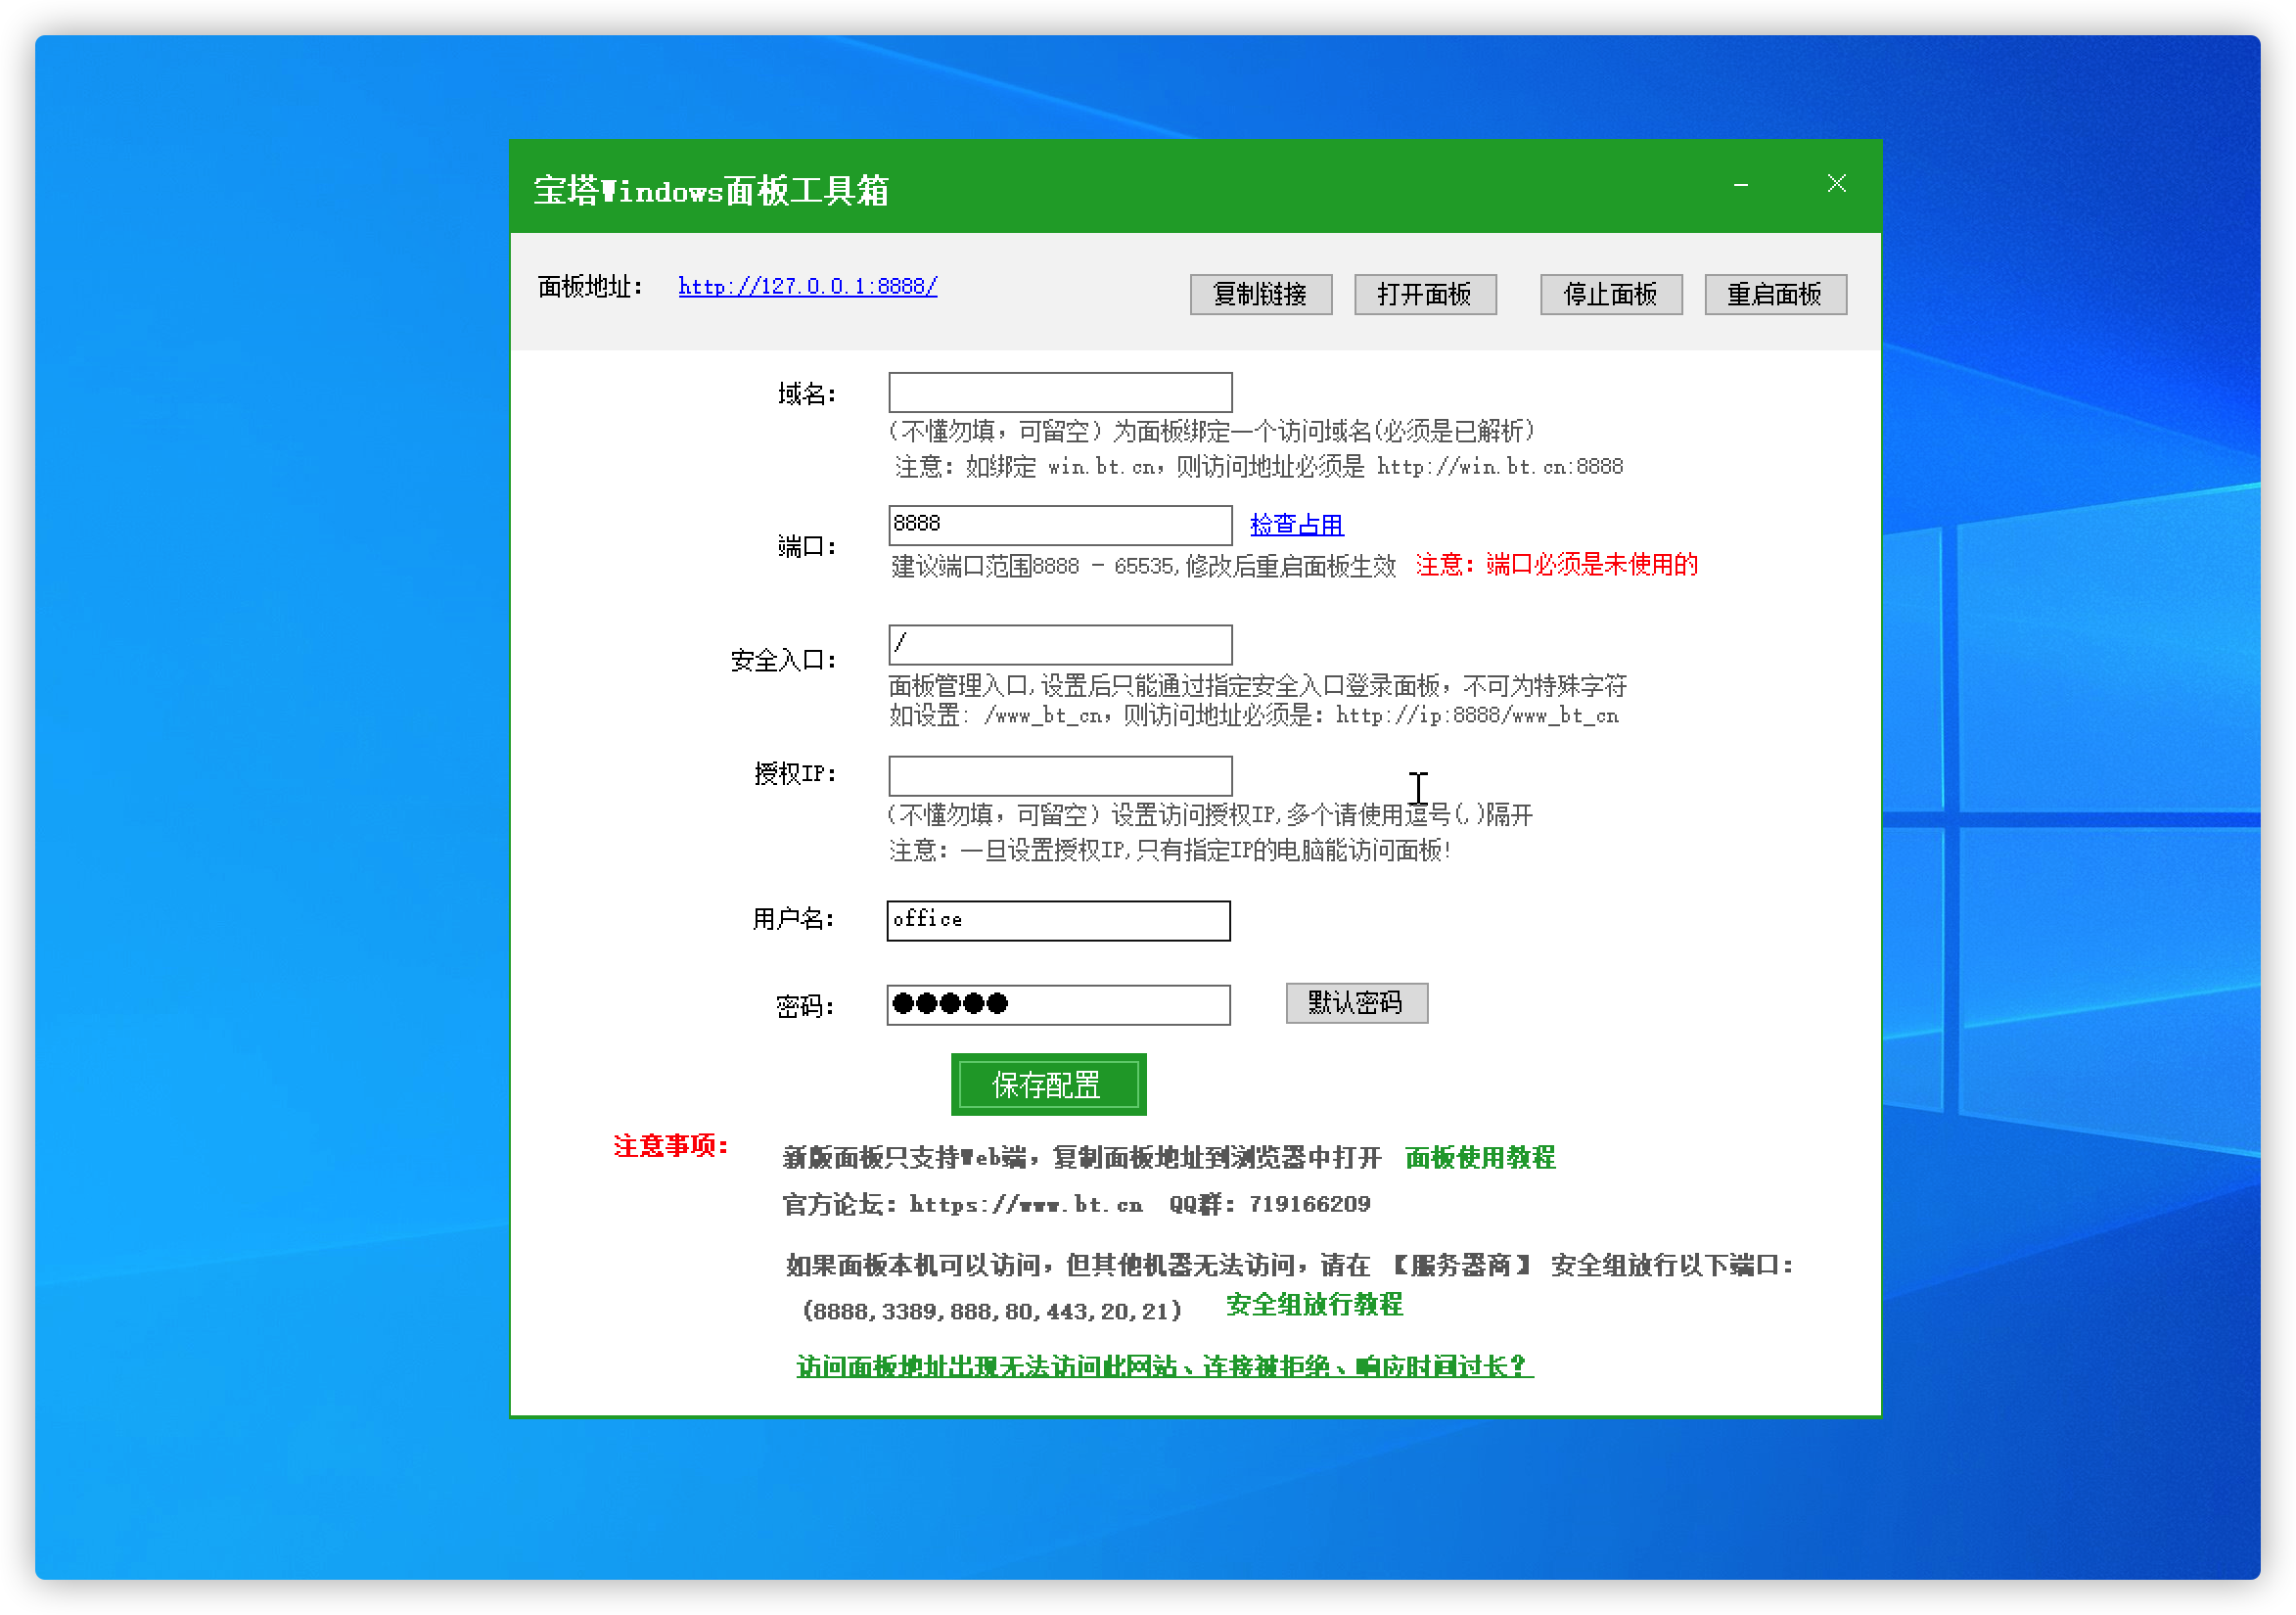This screenshot has height=1615, width=2296.
Task: Click the official forum URL www.bt.cn
Action: 1023,1204
